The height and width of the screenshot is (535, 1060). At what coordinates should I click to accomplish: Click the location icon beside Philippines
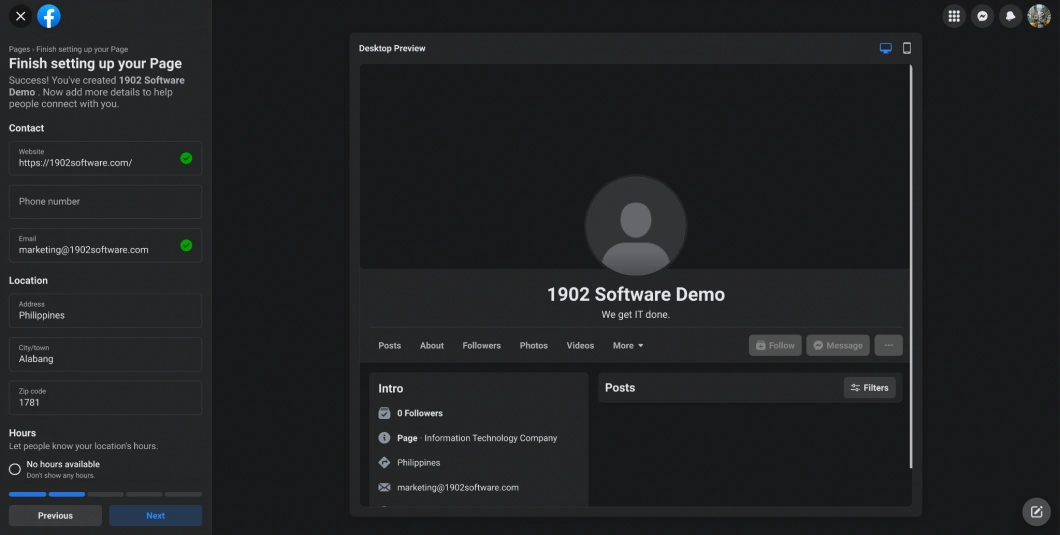click(384, 463)
